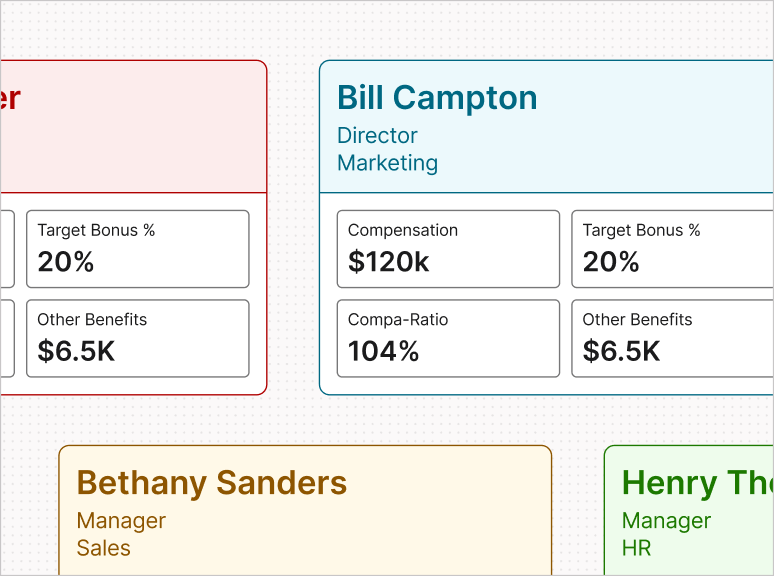Select the green Henry card name
774x576 pixels.
(697, 483)
